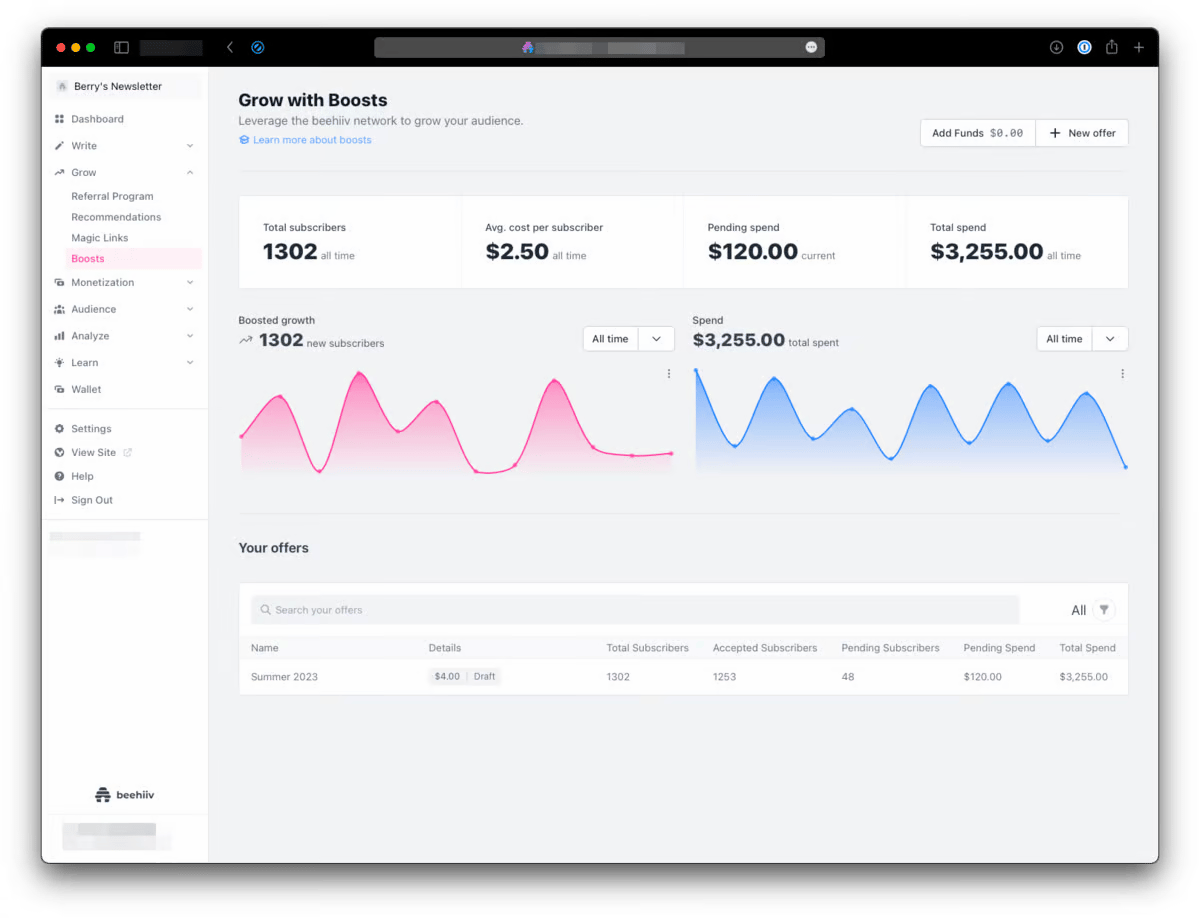Click the 1Password extension icon
1200x918 pixels.
(1085, 47)
